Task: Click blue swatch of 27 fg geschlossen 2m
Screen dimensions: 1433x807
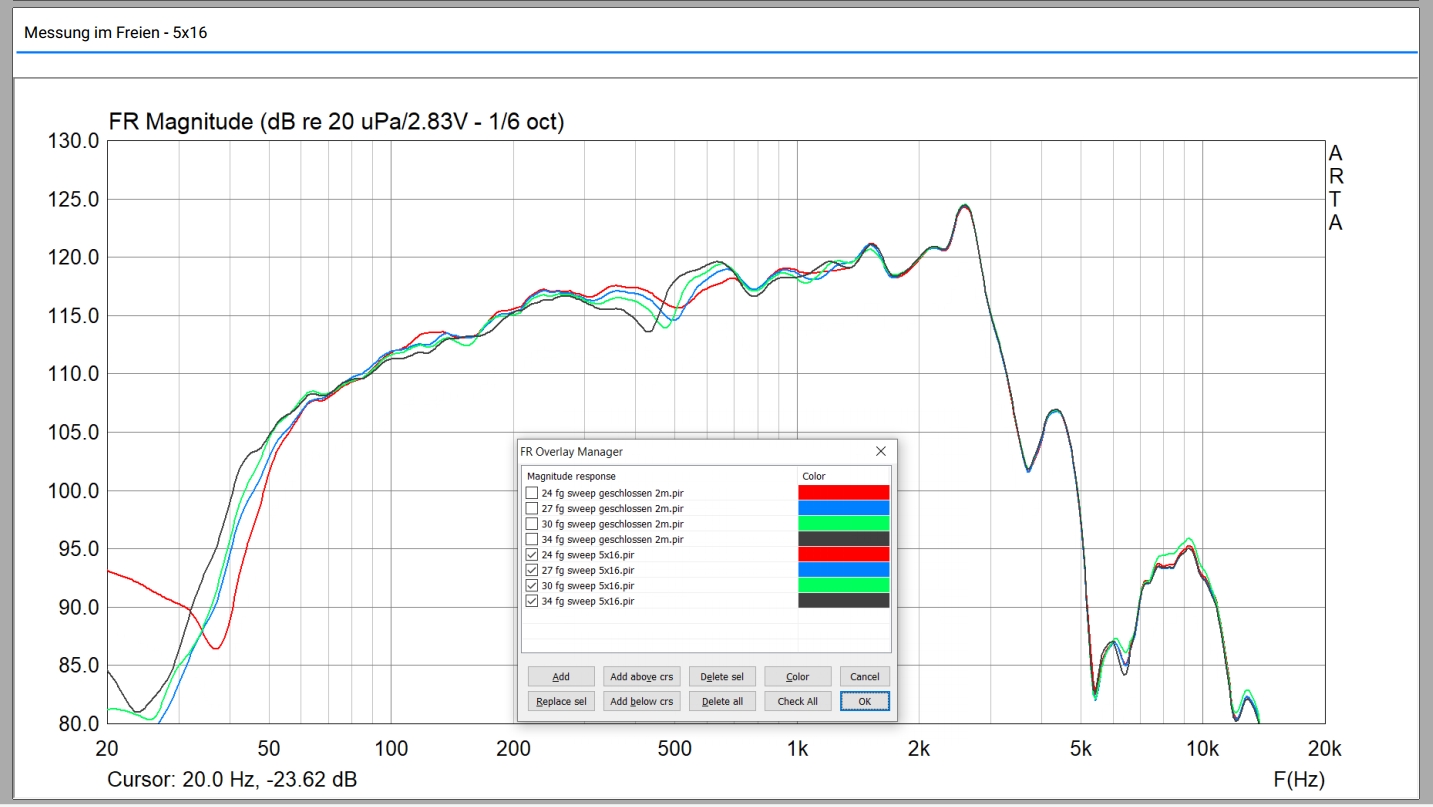Action: tap(844, 508)
